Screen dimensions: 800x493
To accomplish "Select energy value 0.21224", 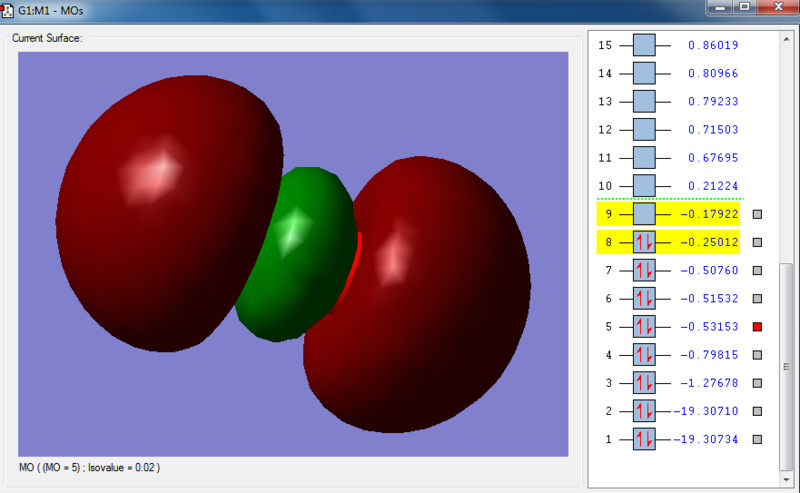I will click(x=713, y=186).
